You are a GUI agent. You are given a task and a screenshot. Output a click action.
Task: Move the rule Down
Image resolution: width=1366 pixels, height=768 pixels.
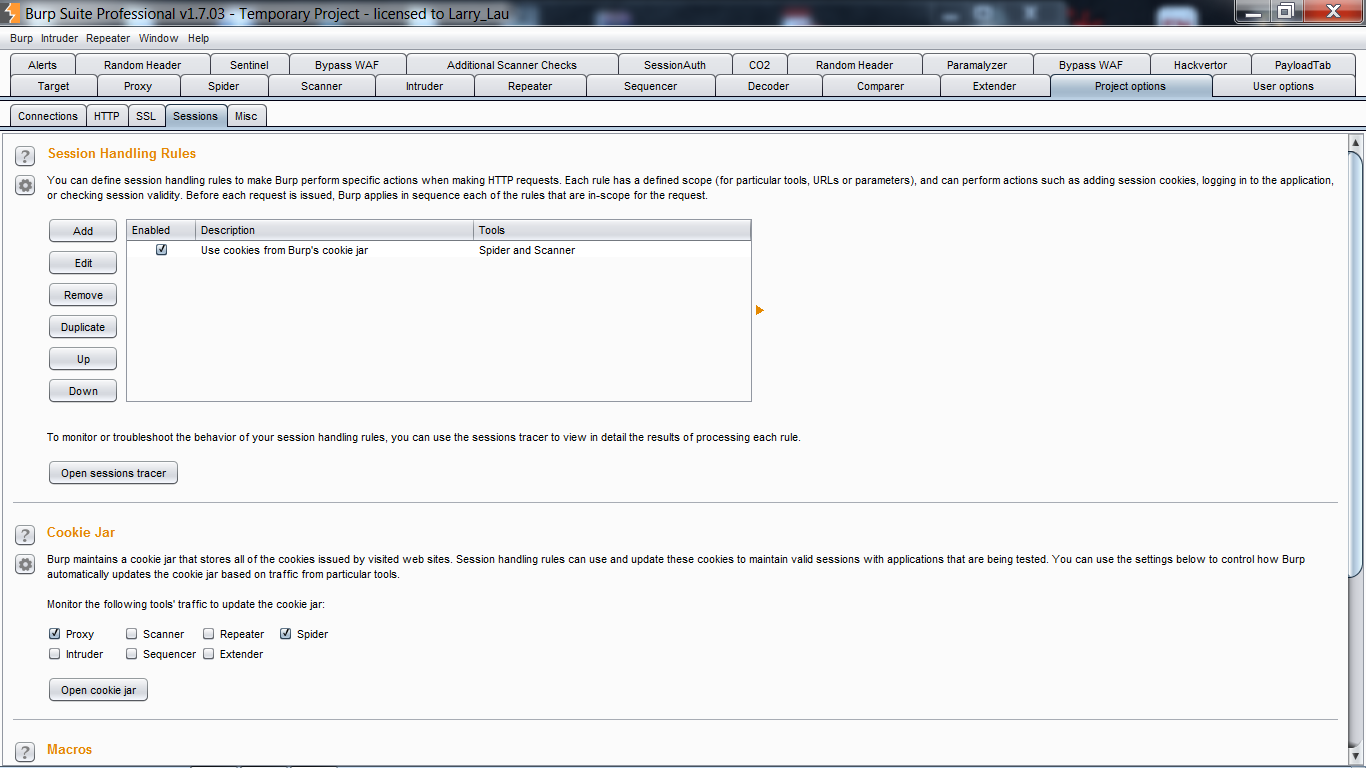(83, 391)
